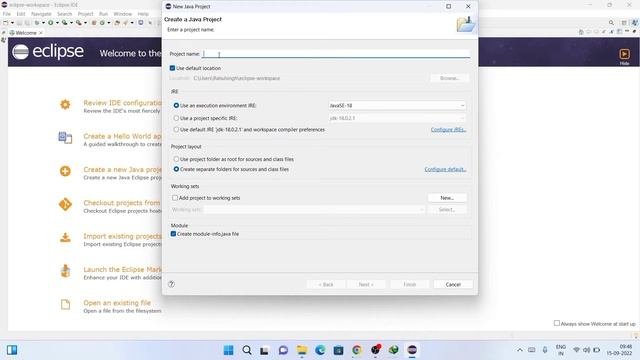Click the Project name input field
Image resolution: width=640 pixels, height=360 pixels.
(336, 54)
